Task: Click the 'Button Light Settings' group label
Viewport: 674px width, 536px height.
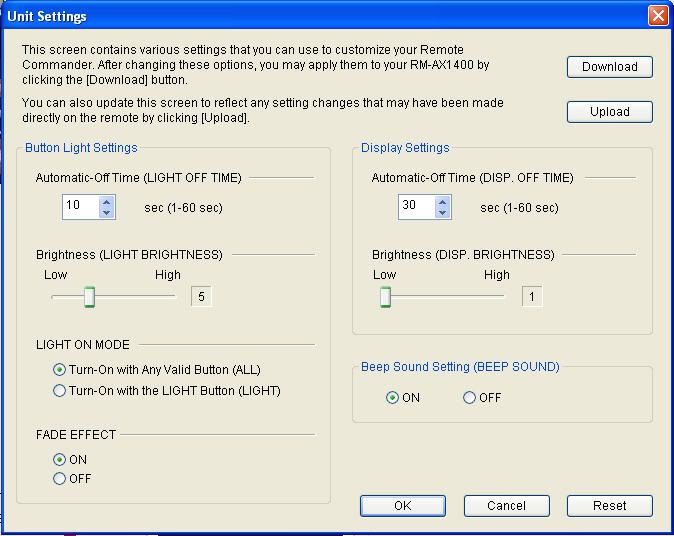Action: point(81,148)
